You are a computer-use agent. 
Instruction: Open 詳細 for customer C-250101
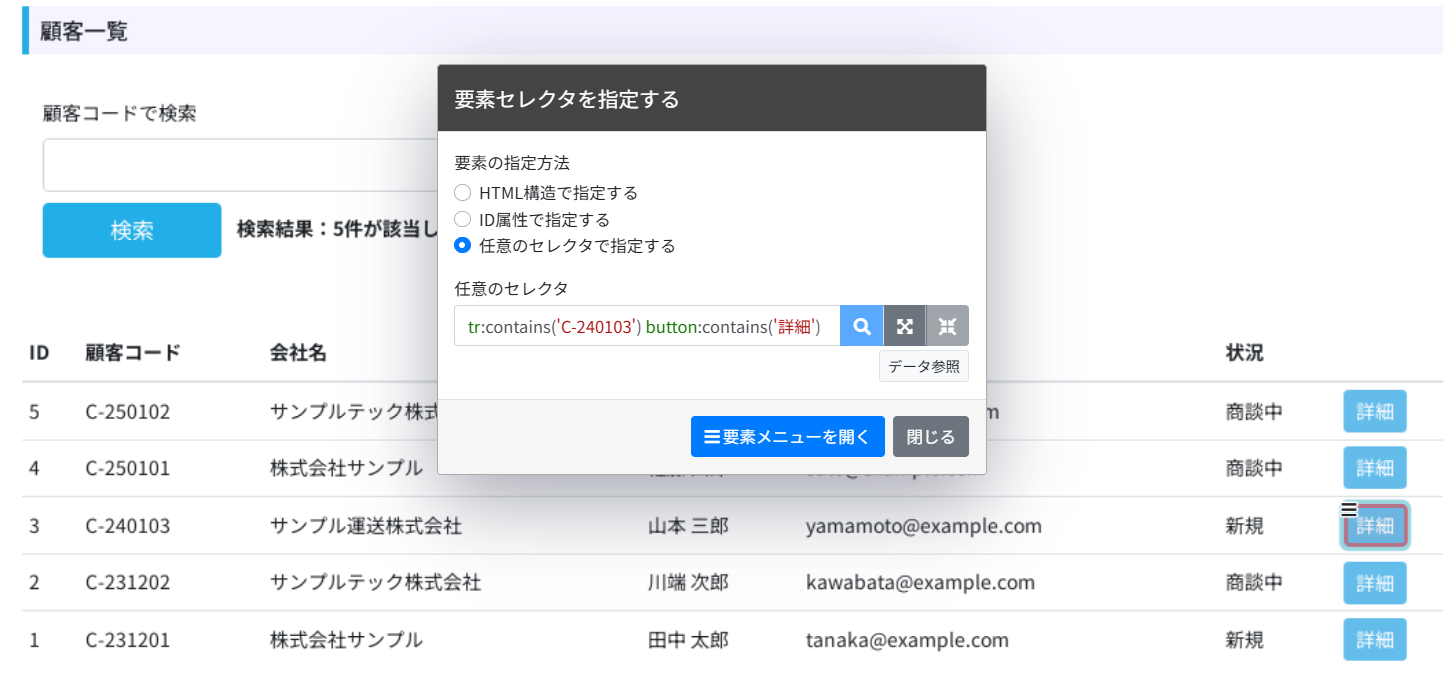pyautogui.click(x=1375, y=468)
